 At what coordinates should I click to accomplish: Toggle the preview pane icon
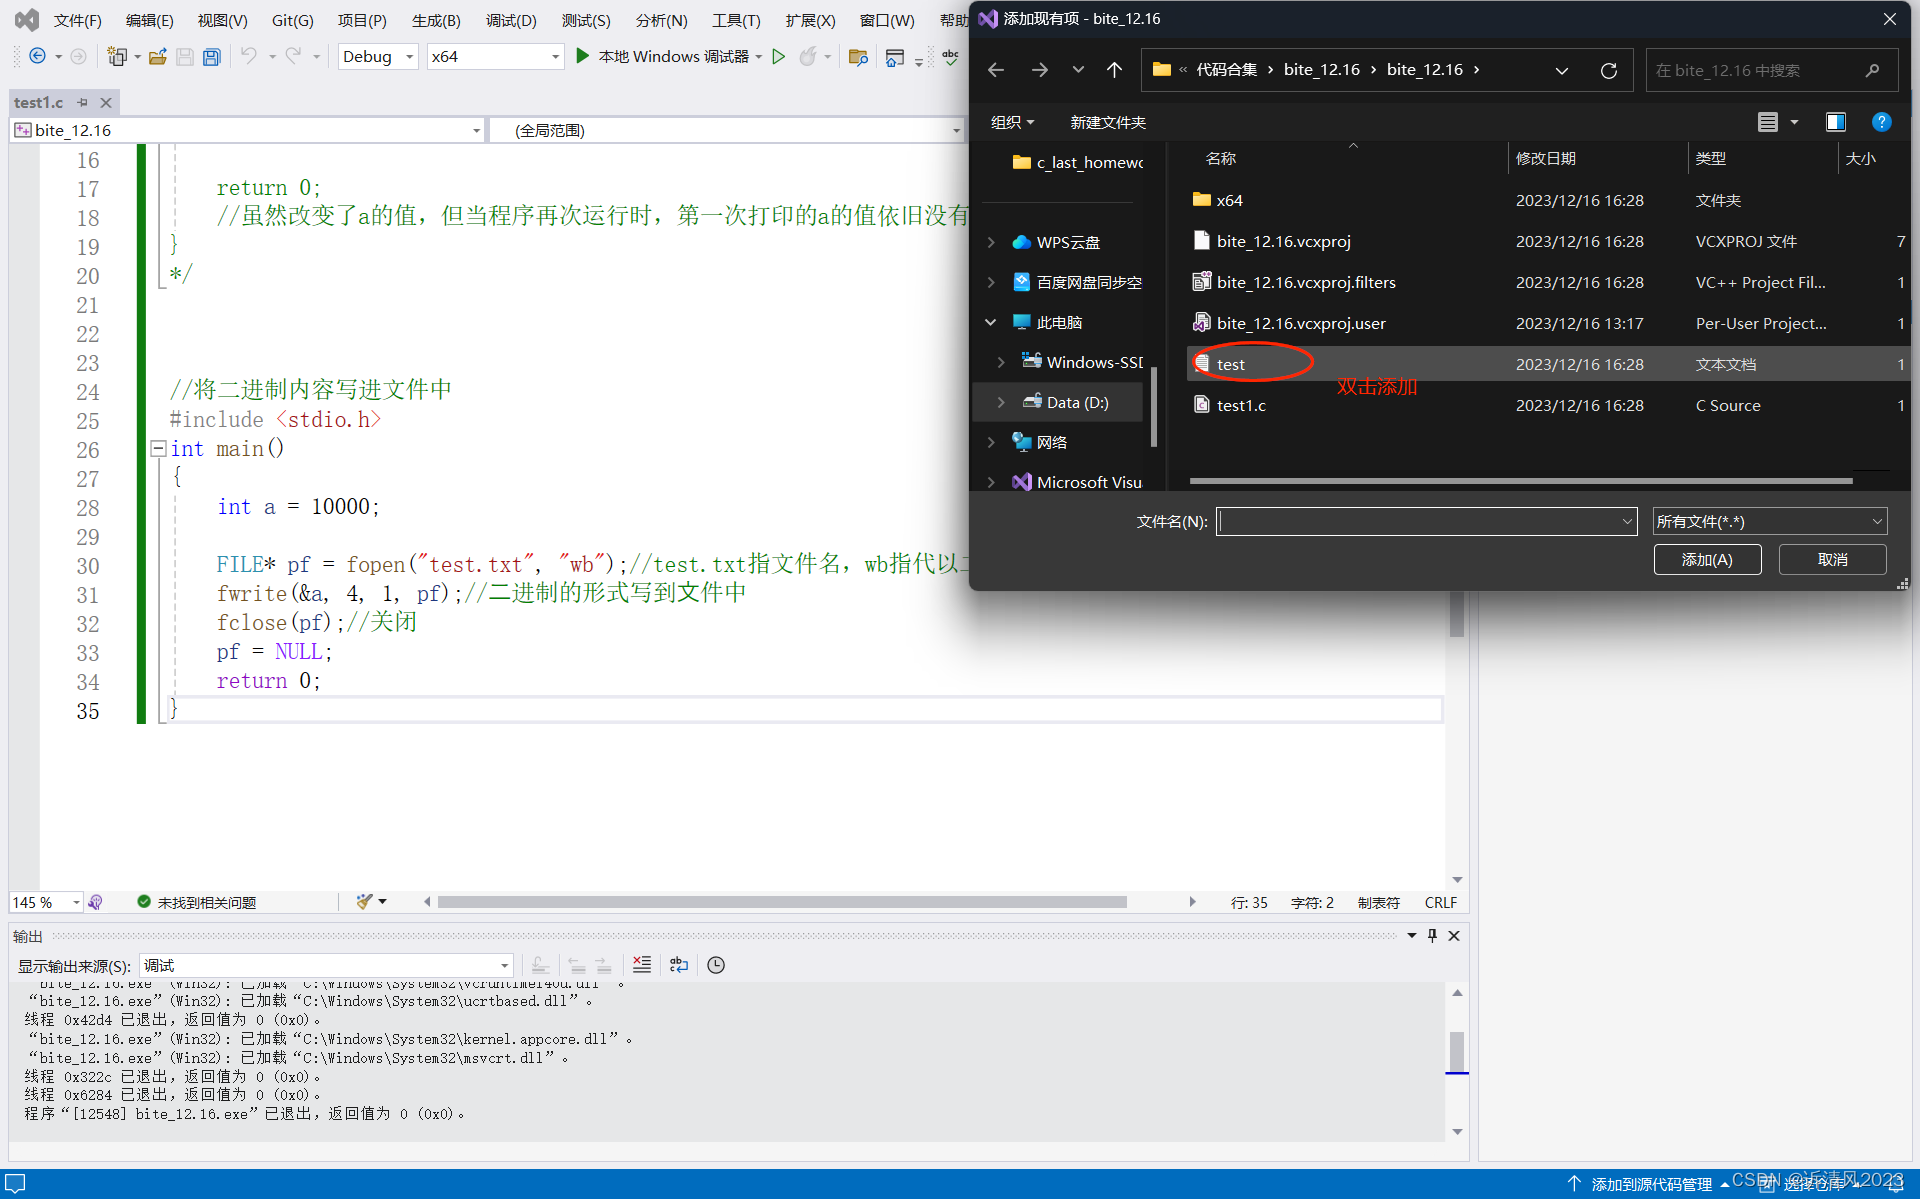(1835, 122)
